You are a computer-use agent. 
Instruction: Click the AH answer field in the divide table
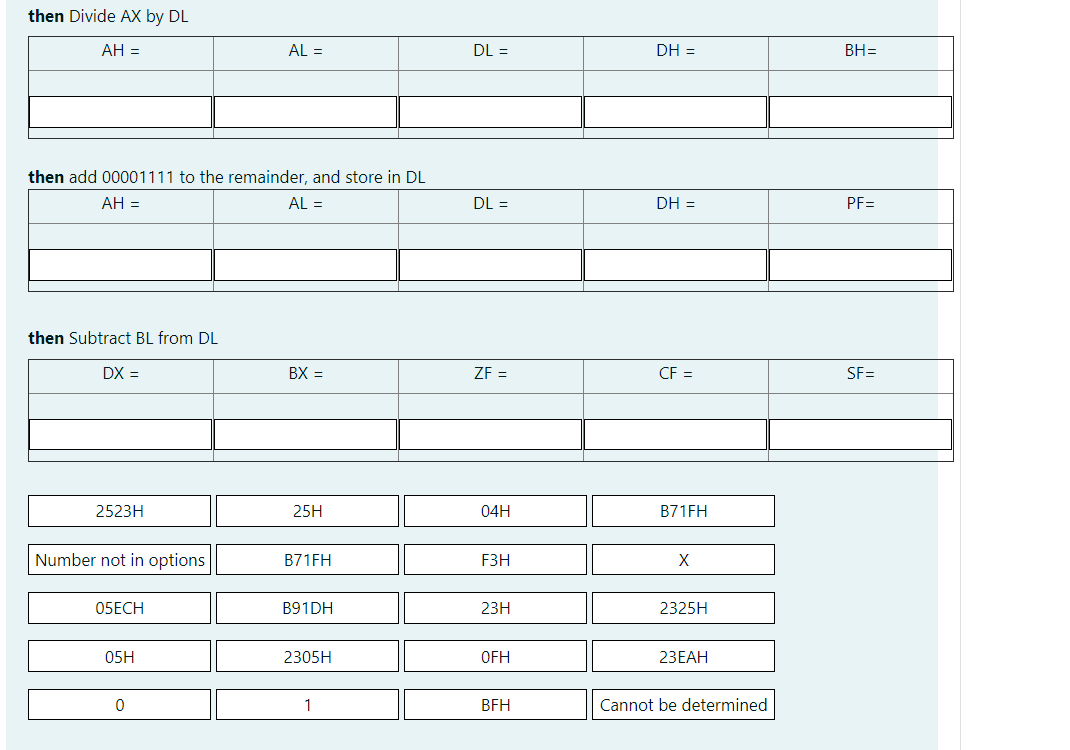[120, 111]
